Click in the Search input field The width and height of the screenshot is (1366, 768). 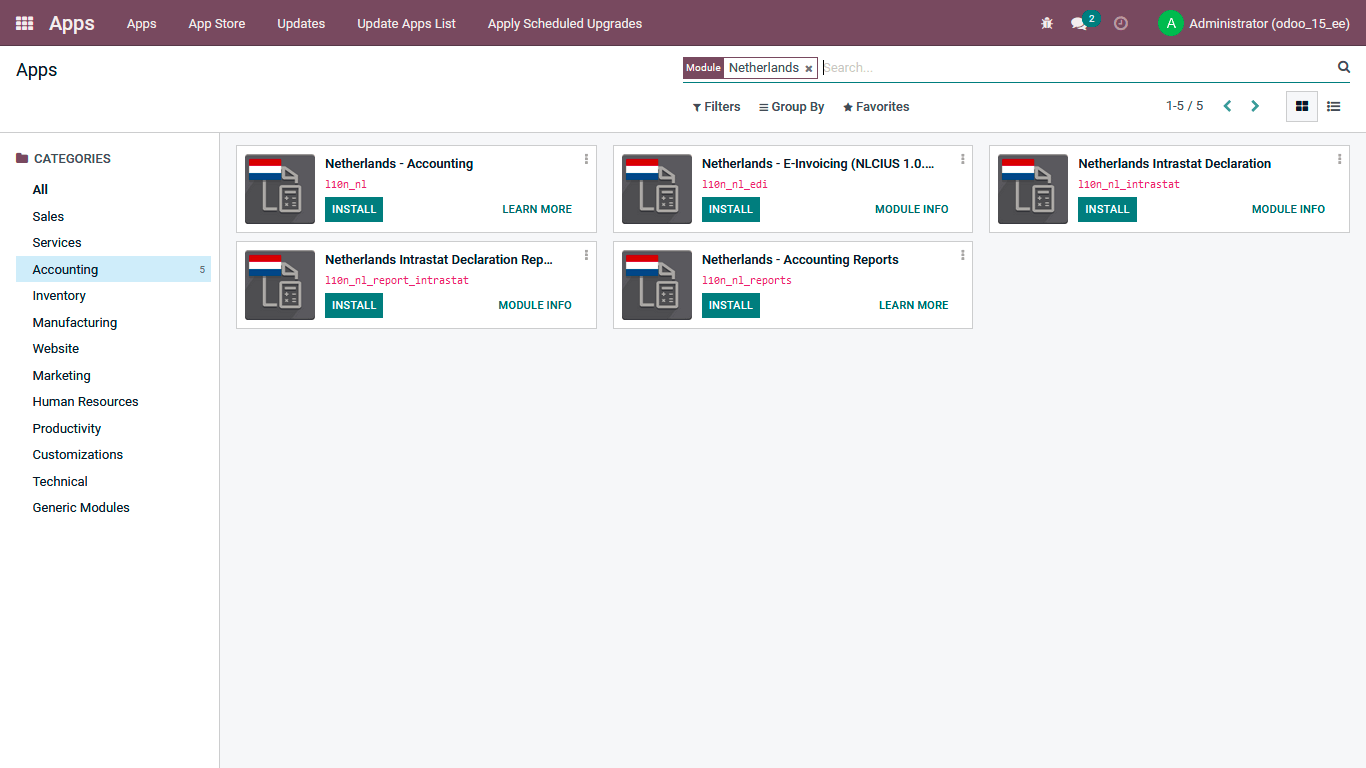pos(1076,68)
